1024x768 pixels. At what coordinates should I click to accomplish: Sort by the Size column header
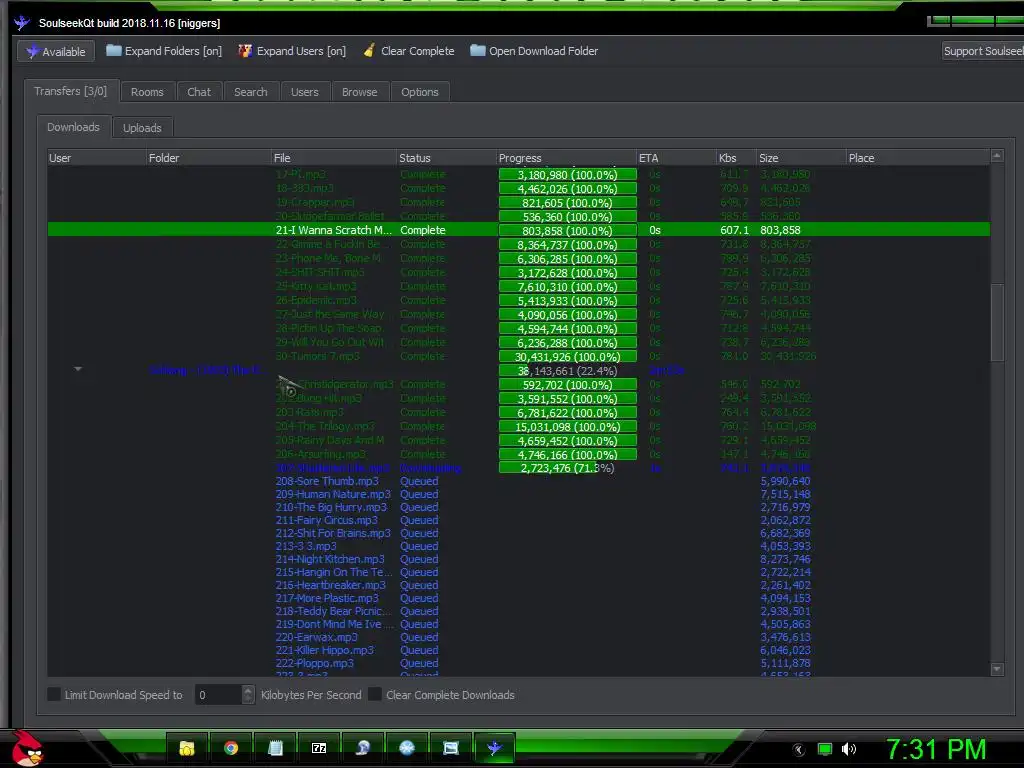pyautogui.click(x=801, y=158)
